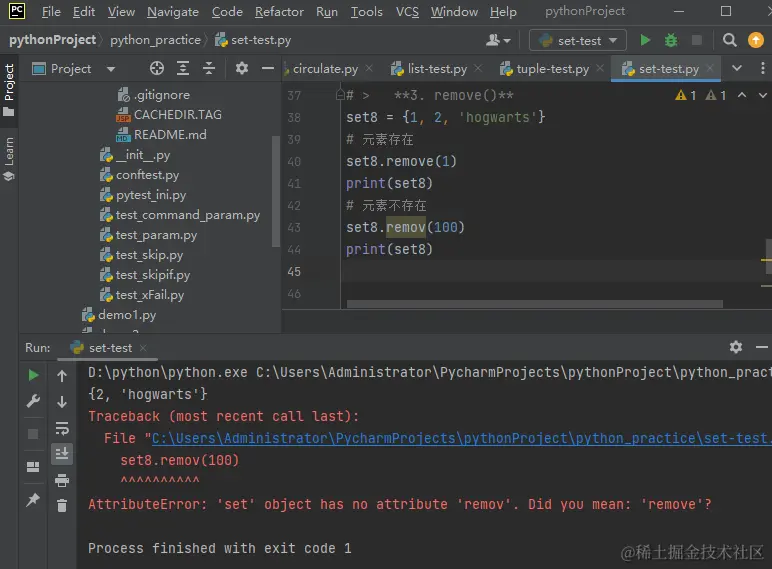Close the set-test.py tab

[x=710, y=68]
